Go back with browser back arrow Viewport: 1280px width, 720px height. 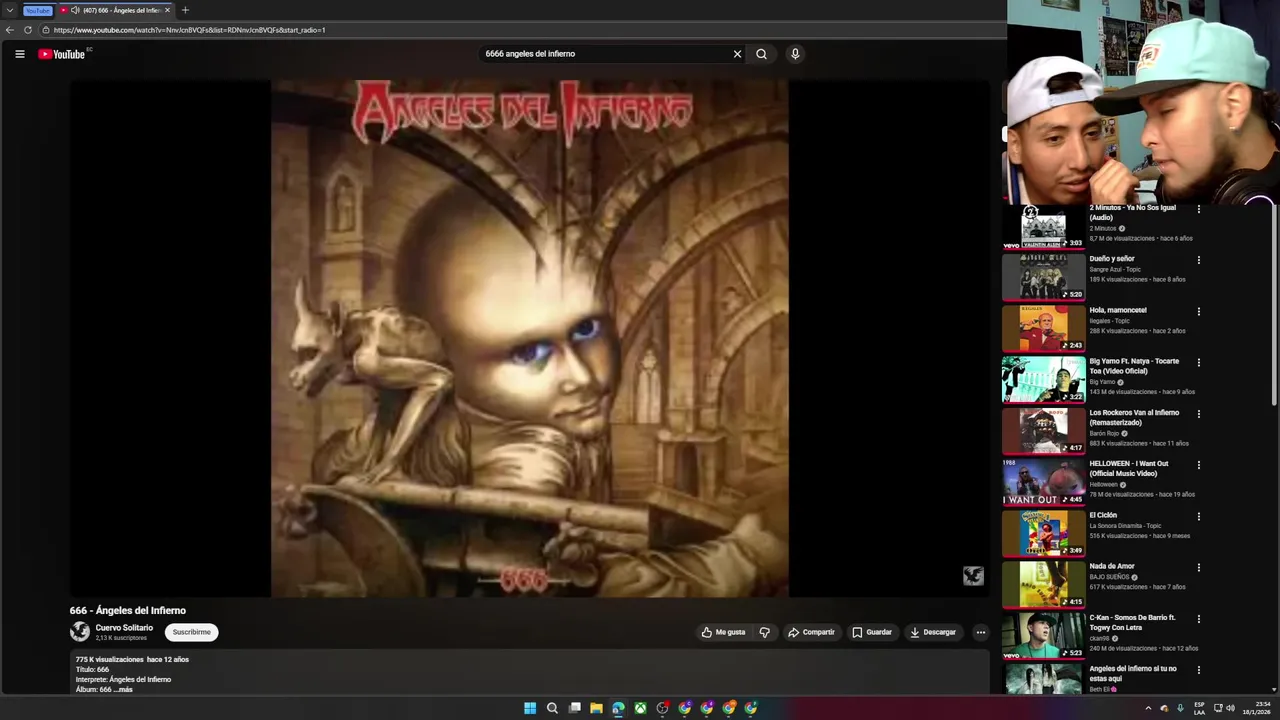tap(10, 30)
